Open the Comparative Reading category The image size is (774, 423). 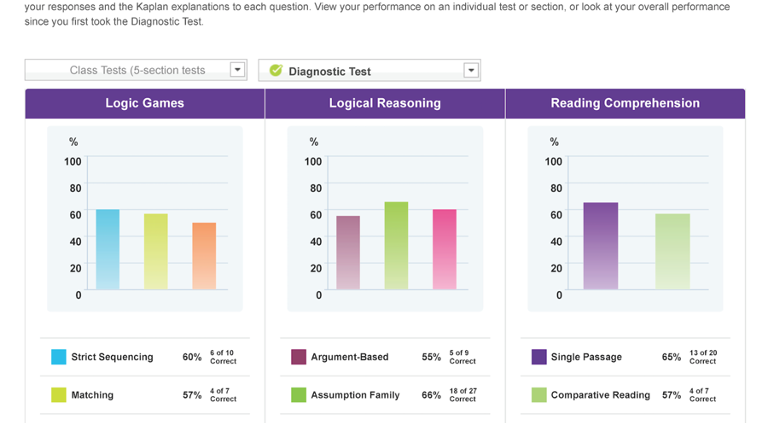600,395
